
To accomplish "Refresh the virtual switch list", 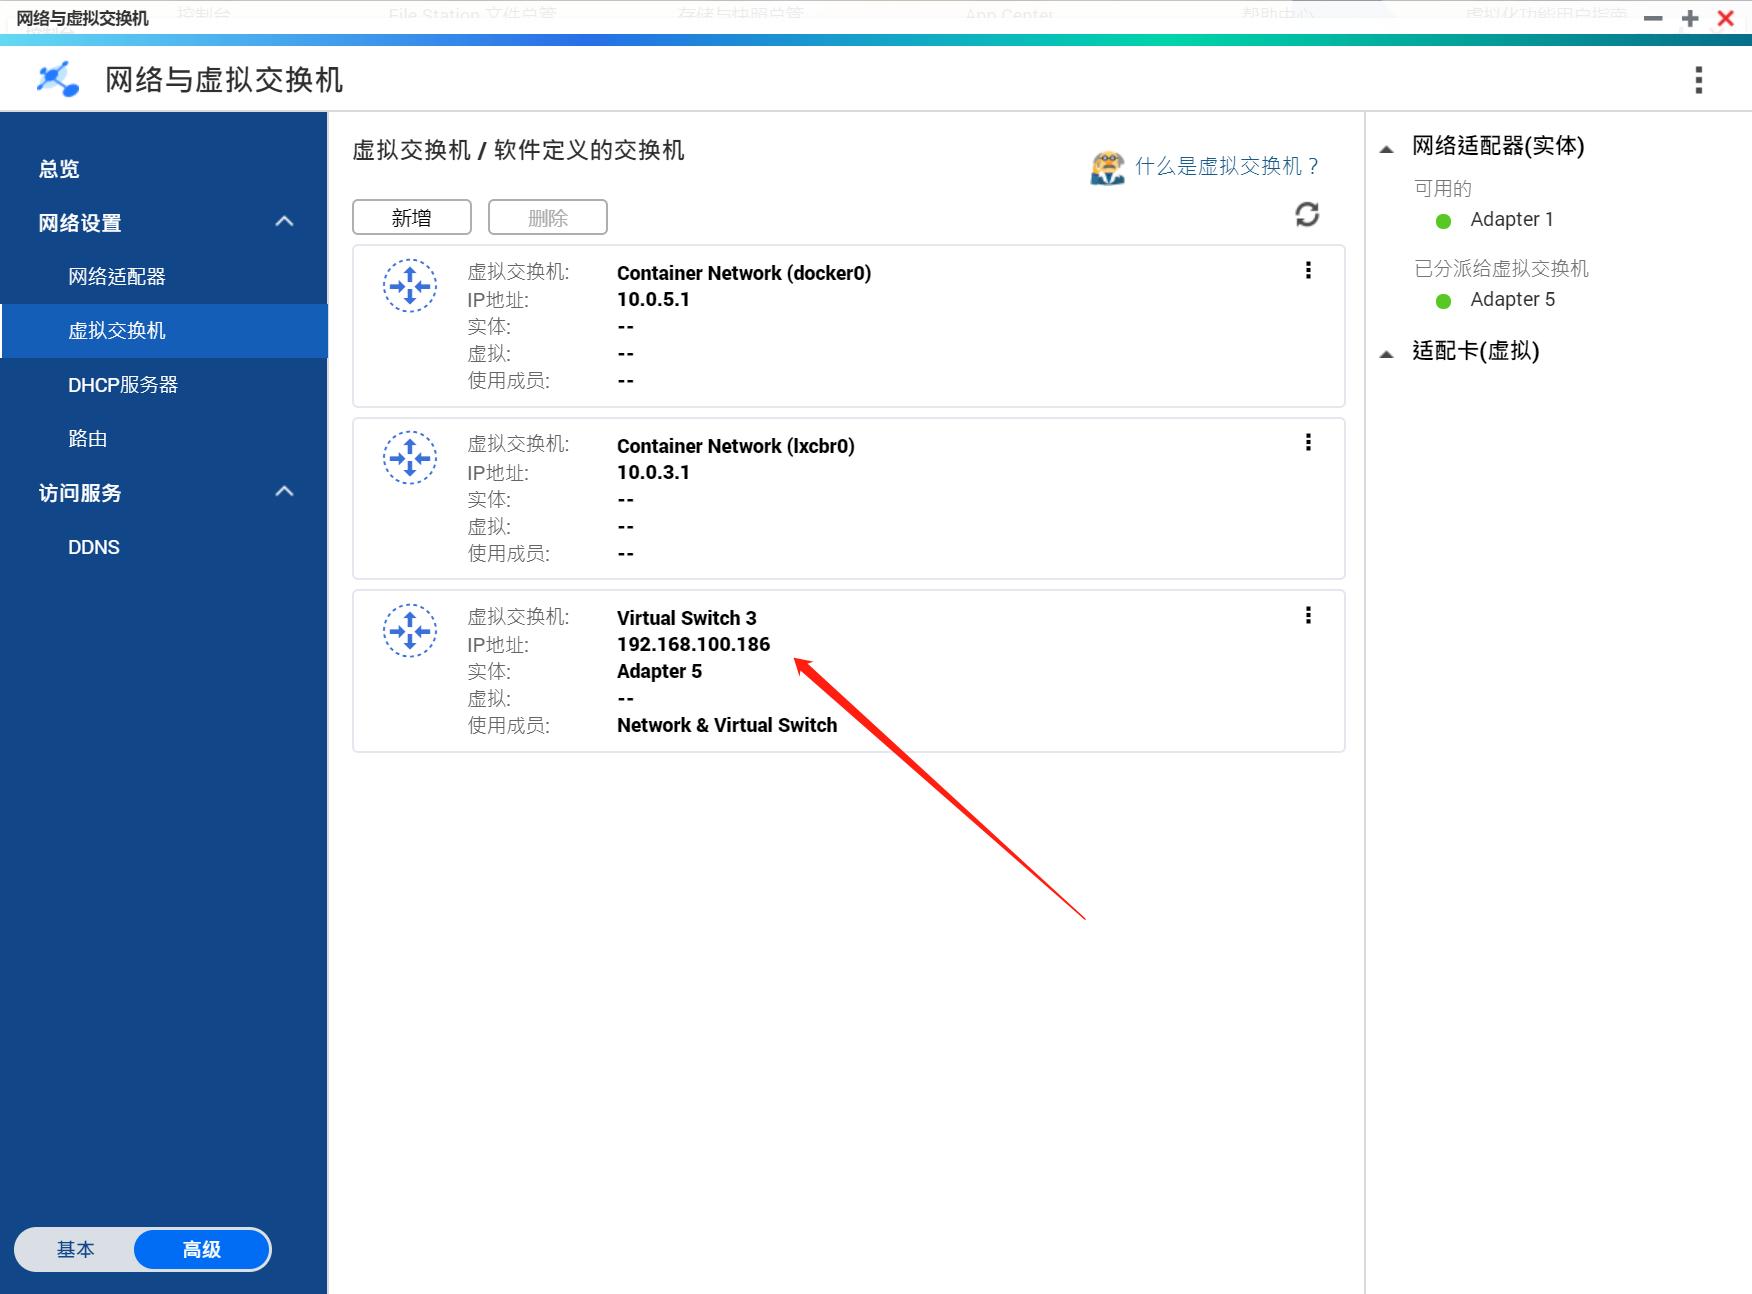I will coord(1308,216).
